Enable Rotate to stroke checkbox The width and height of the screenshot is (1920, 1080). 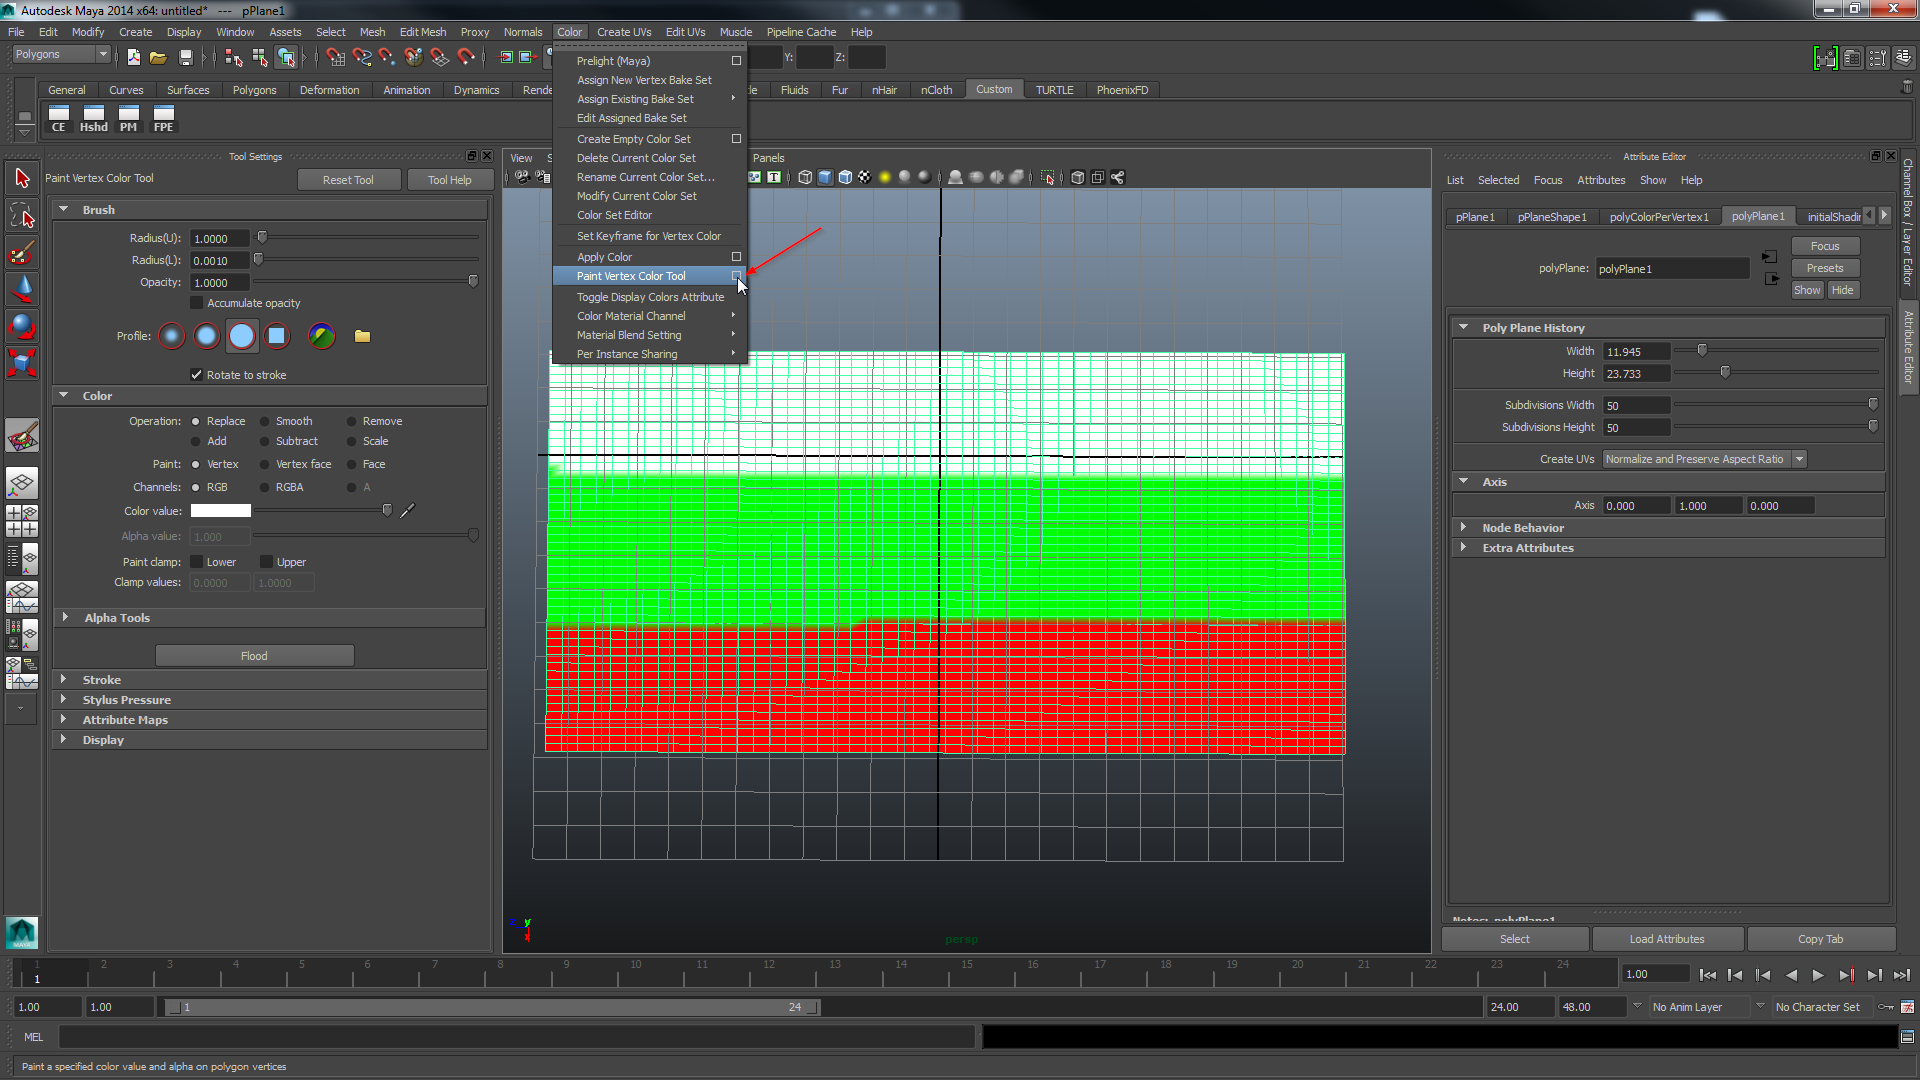(x=196, y=375)
